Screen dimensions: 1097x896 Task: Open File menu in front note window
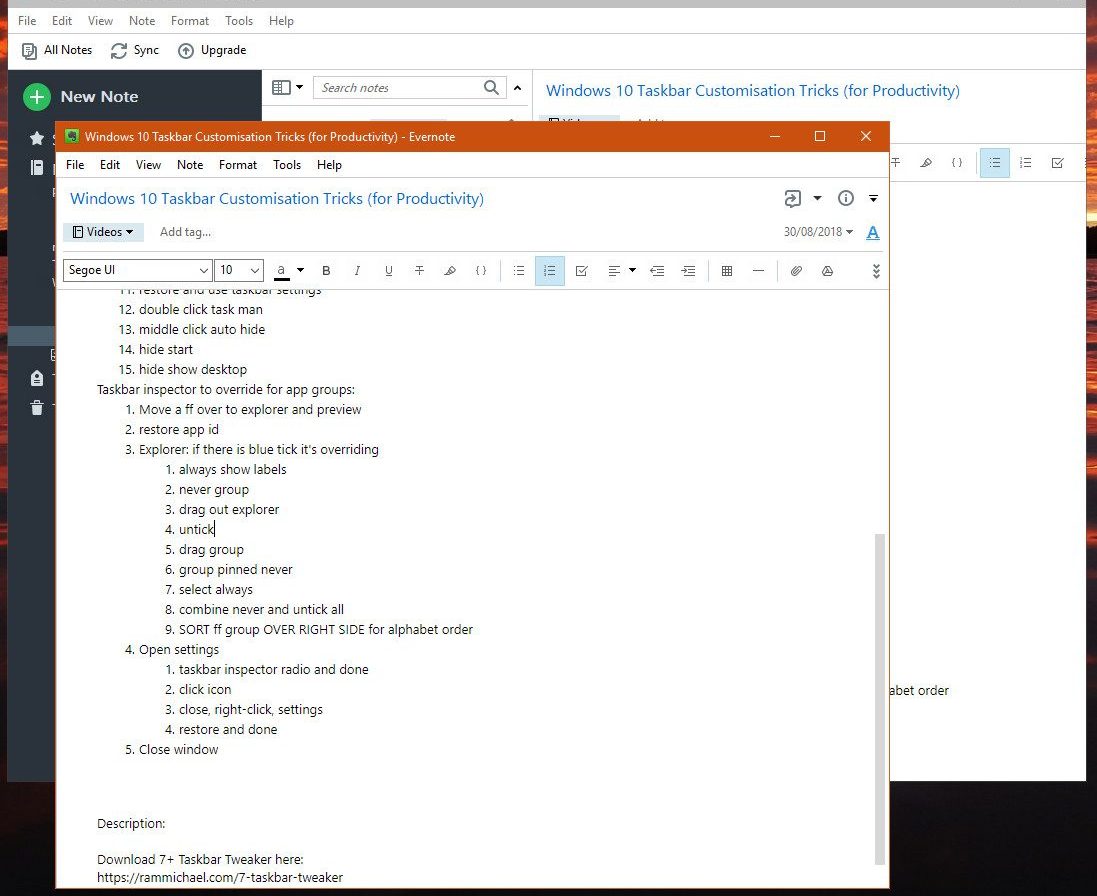[x=75, y=165]
